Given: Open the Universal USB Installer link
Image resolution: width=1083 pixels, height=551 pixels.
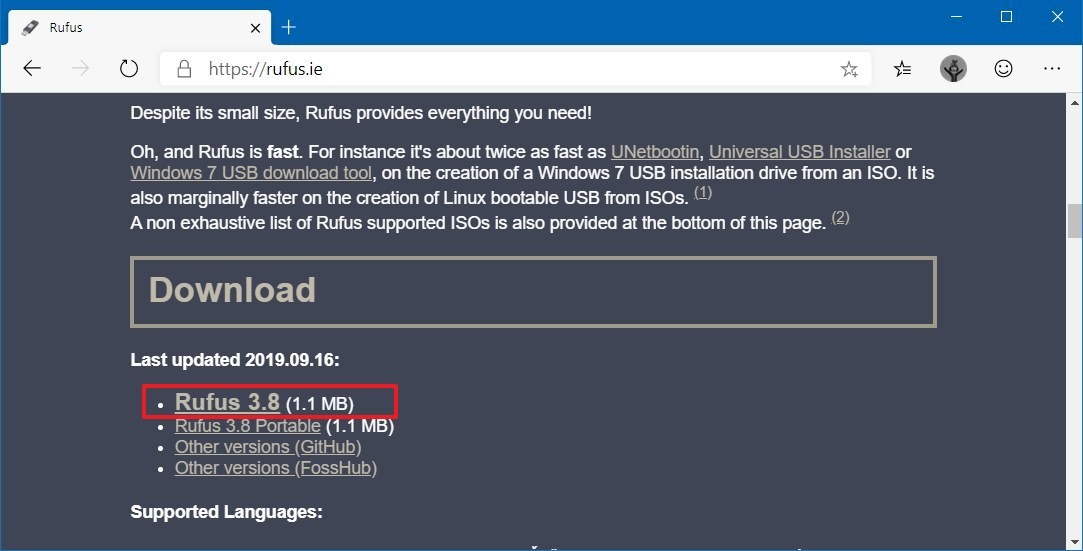Looking at the screenshot, I should [x=799, y=152].
